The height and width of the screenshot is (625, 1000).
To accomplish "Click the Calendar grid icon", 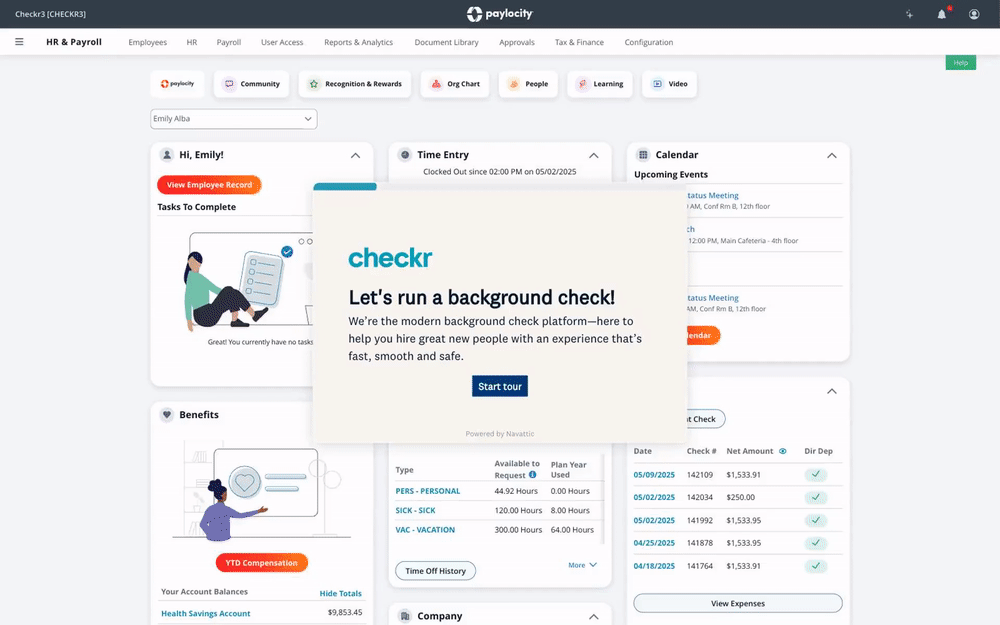I will click(x=643, y=155).
